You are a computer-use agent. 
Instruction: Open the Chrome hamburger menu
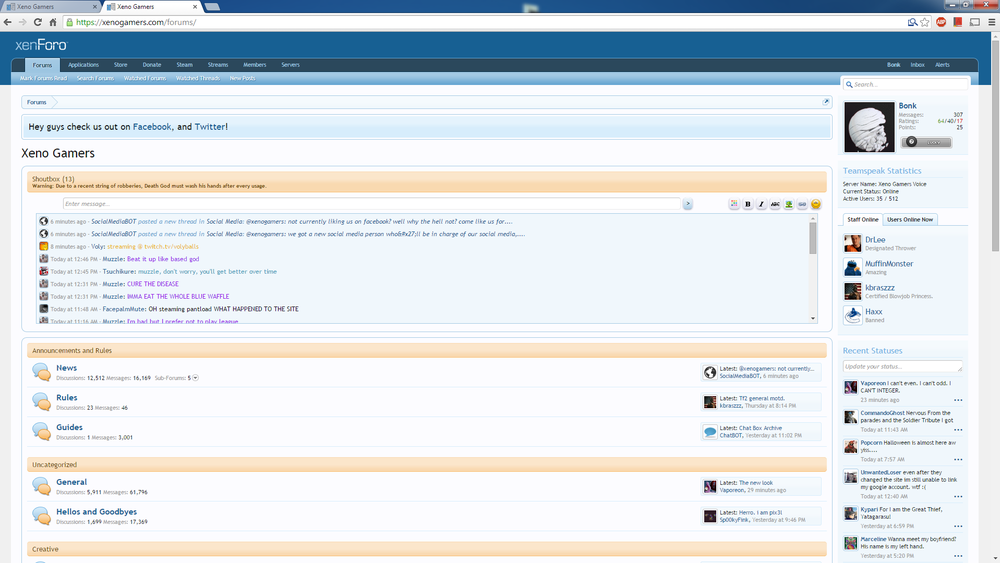(x=992, y=22)
